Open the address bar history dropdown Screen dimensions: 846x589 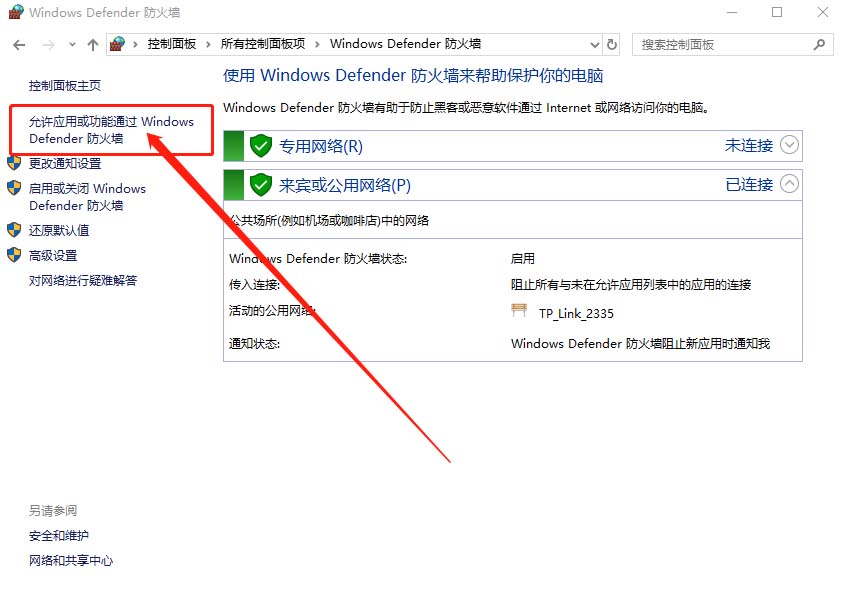(595, 45)
